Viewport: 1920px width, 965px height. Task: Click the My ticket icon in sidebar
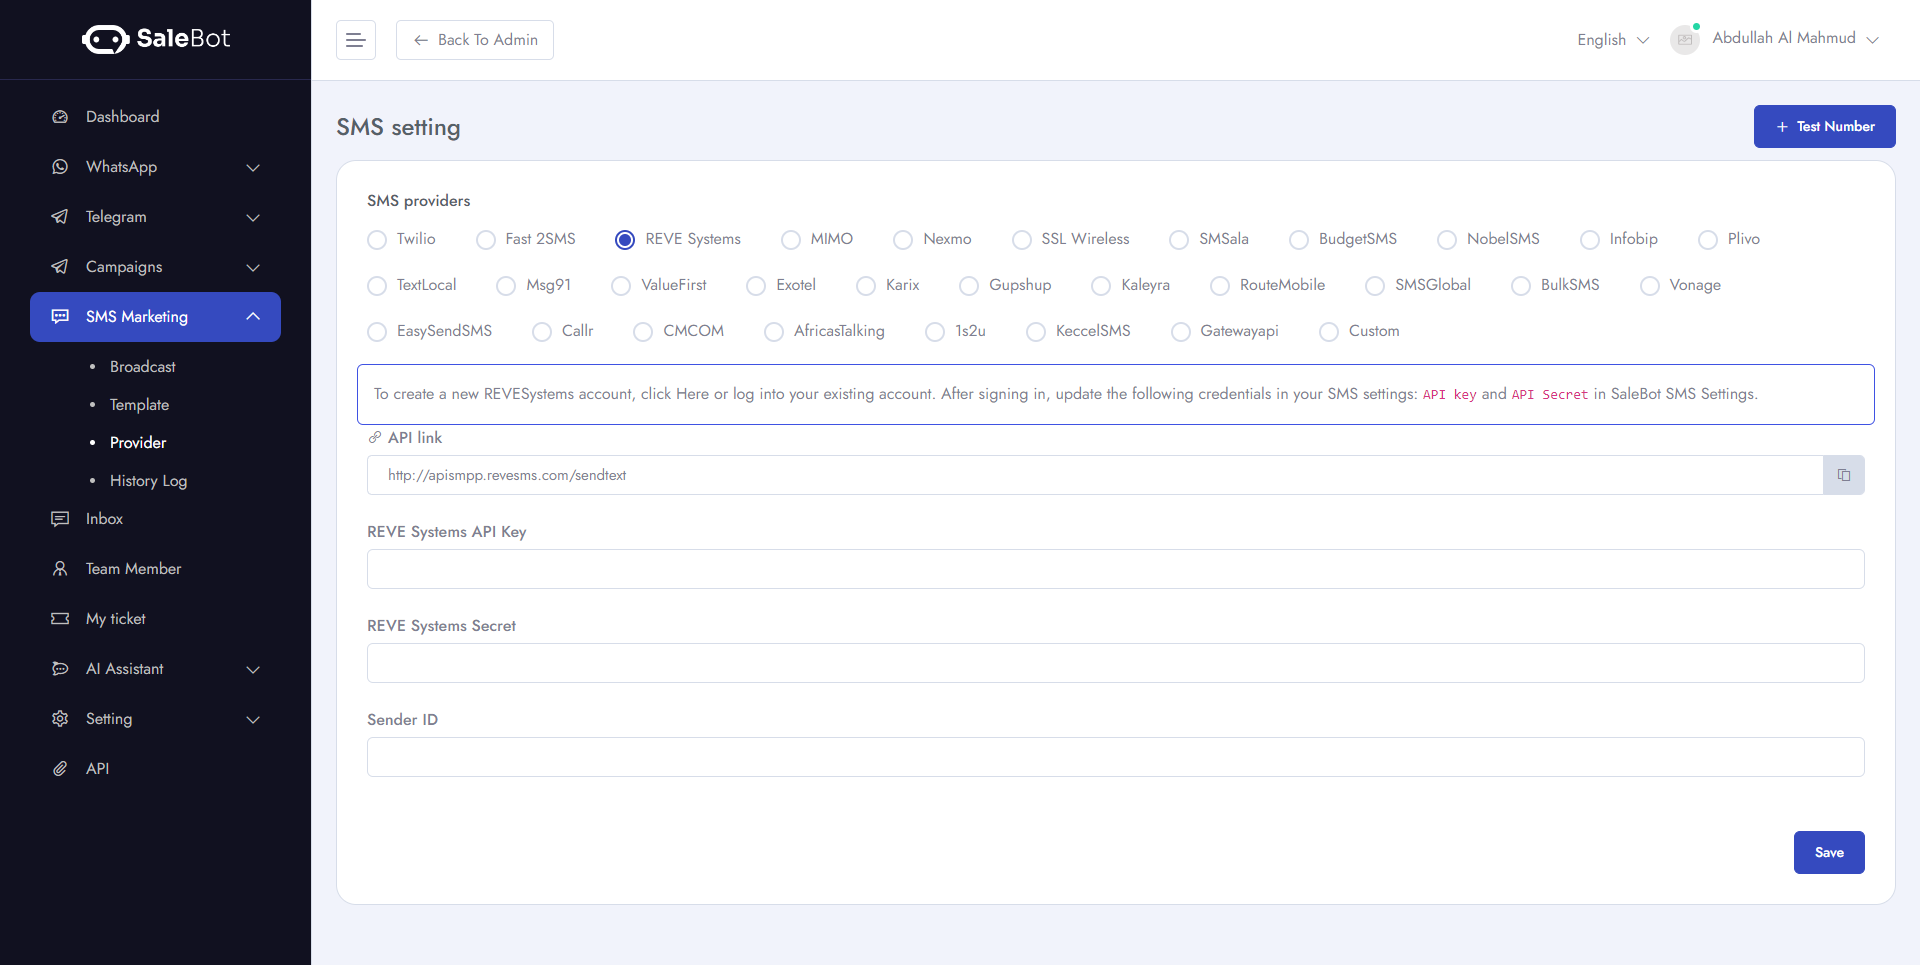tap(60, 619)
